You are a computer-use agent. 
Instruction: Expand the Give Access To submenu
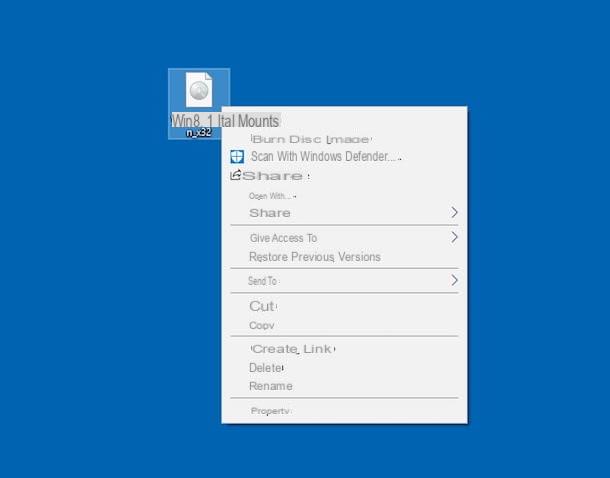coord(344,238)
